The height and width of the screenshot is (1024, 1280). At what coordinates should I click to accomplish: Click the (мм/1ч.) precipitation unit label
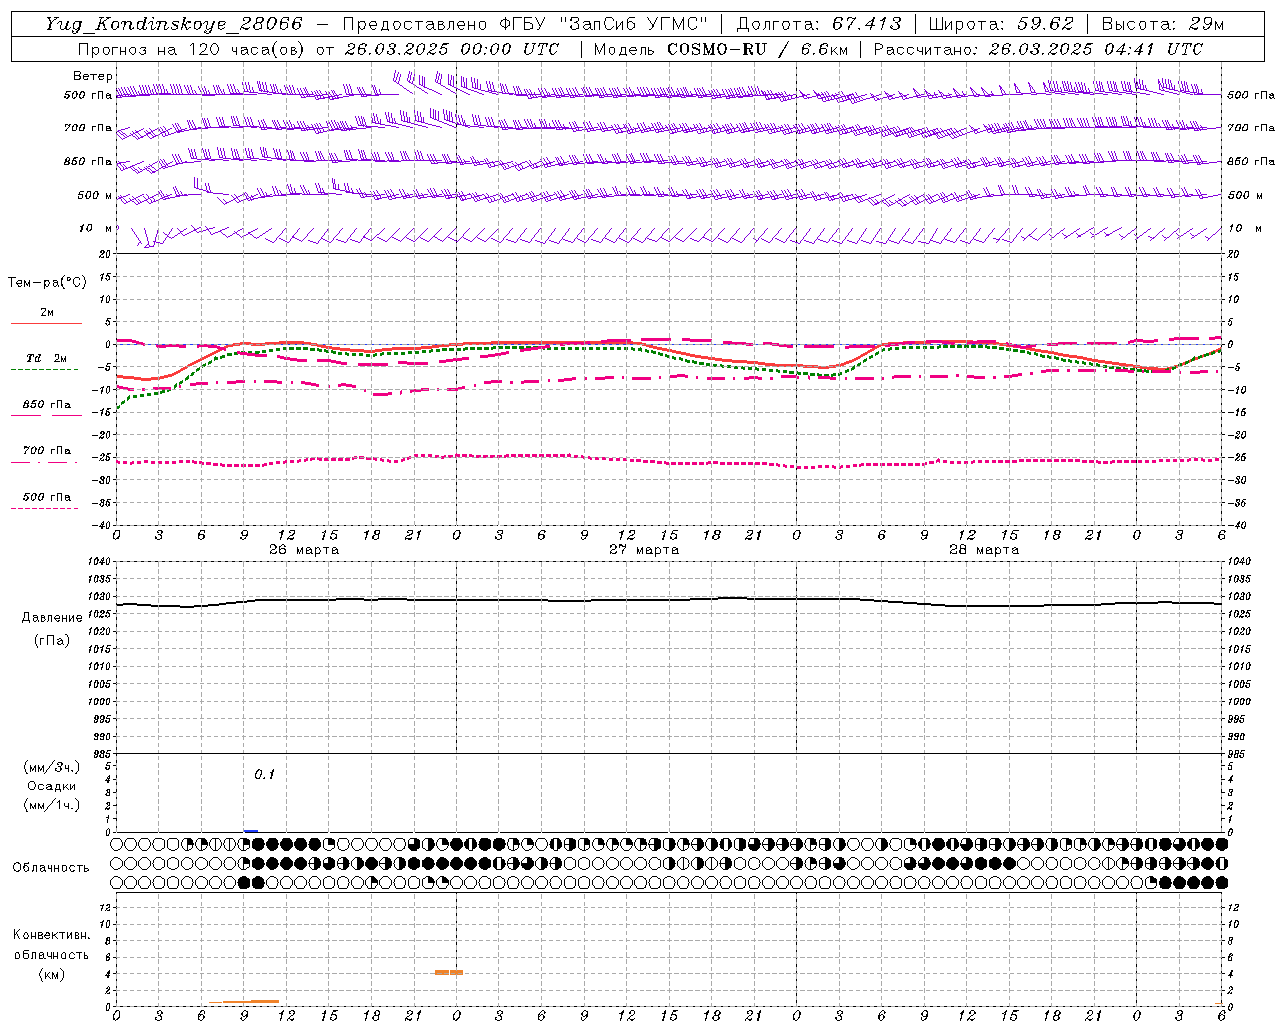click(52, 805)
